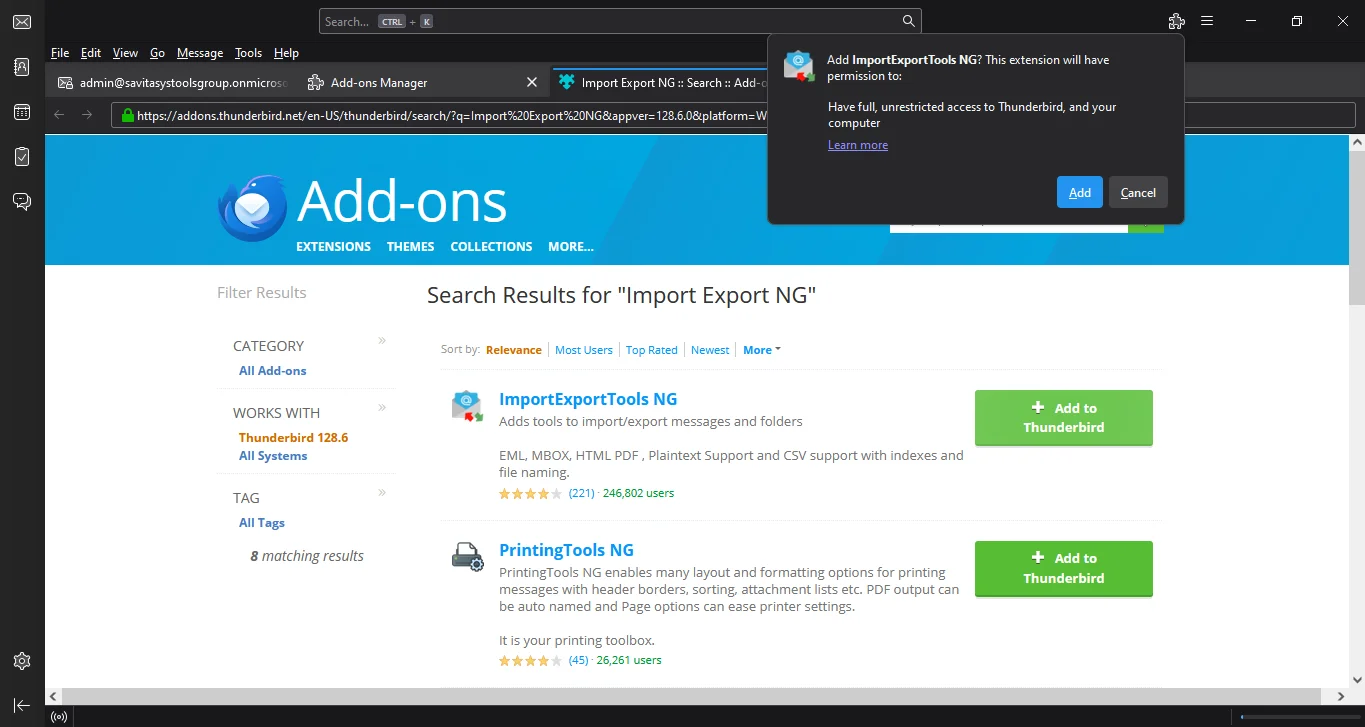The height and width of the screenshot is (727, 1365).
Task: Open the Help menu
Action: pyautogui.click(x=286, y=53)
